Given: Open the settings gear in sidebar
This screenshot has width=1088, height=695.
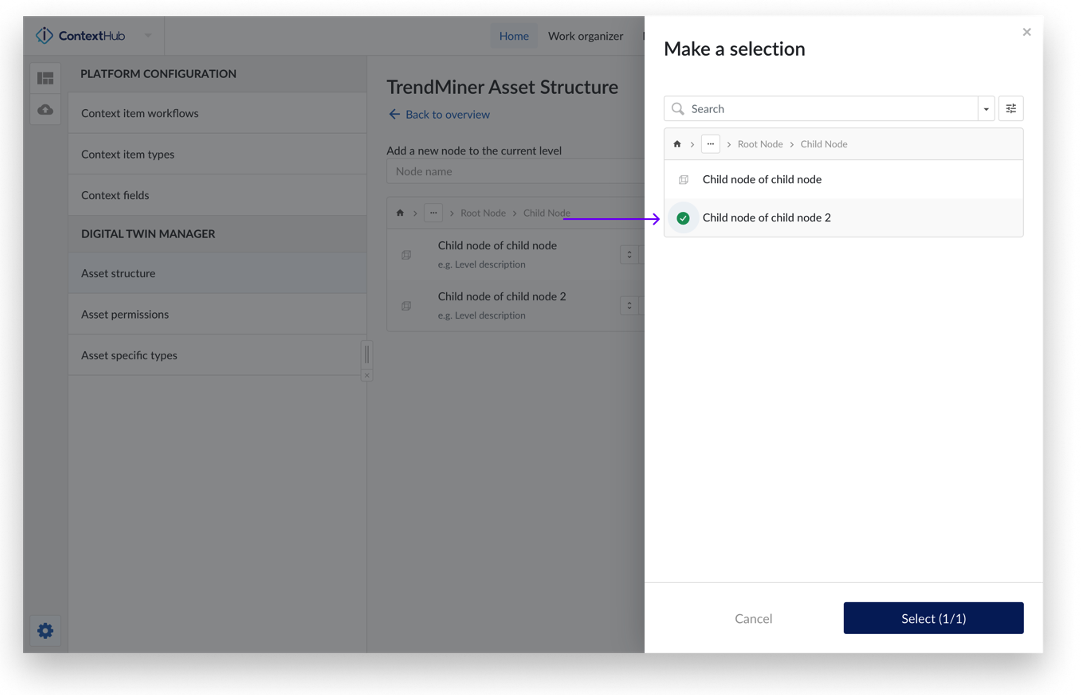Looking at the screenshot, I should 45,631.
